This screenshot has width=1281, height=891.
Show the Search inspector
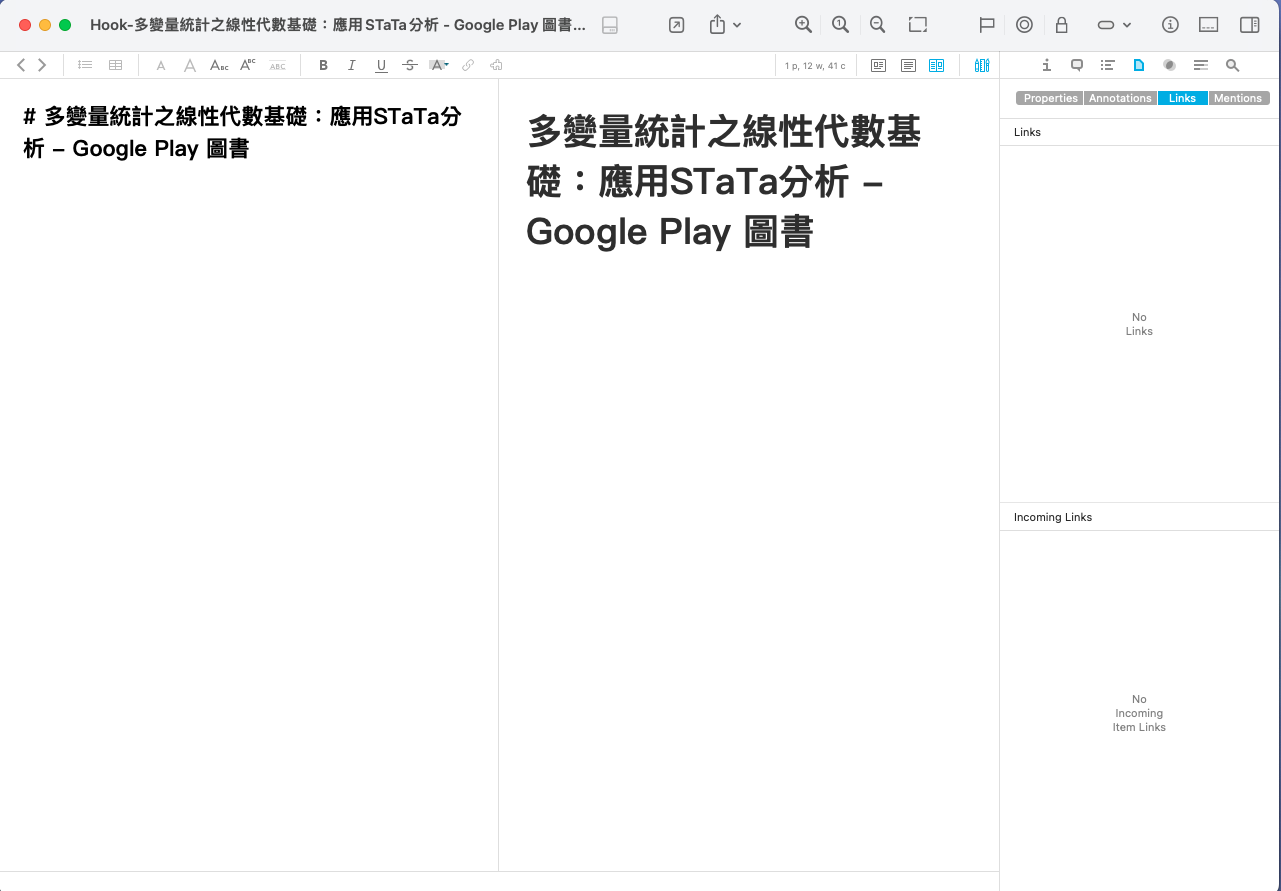pyautogui.click(x=1232, y=65)
